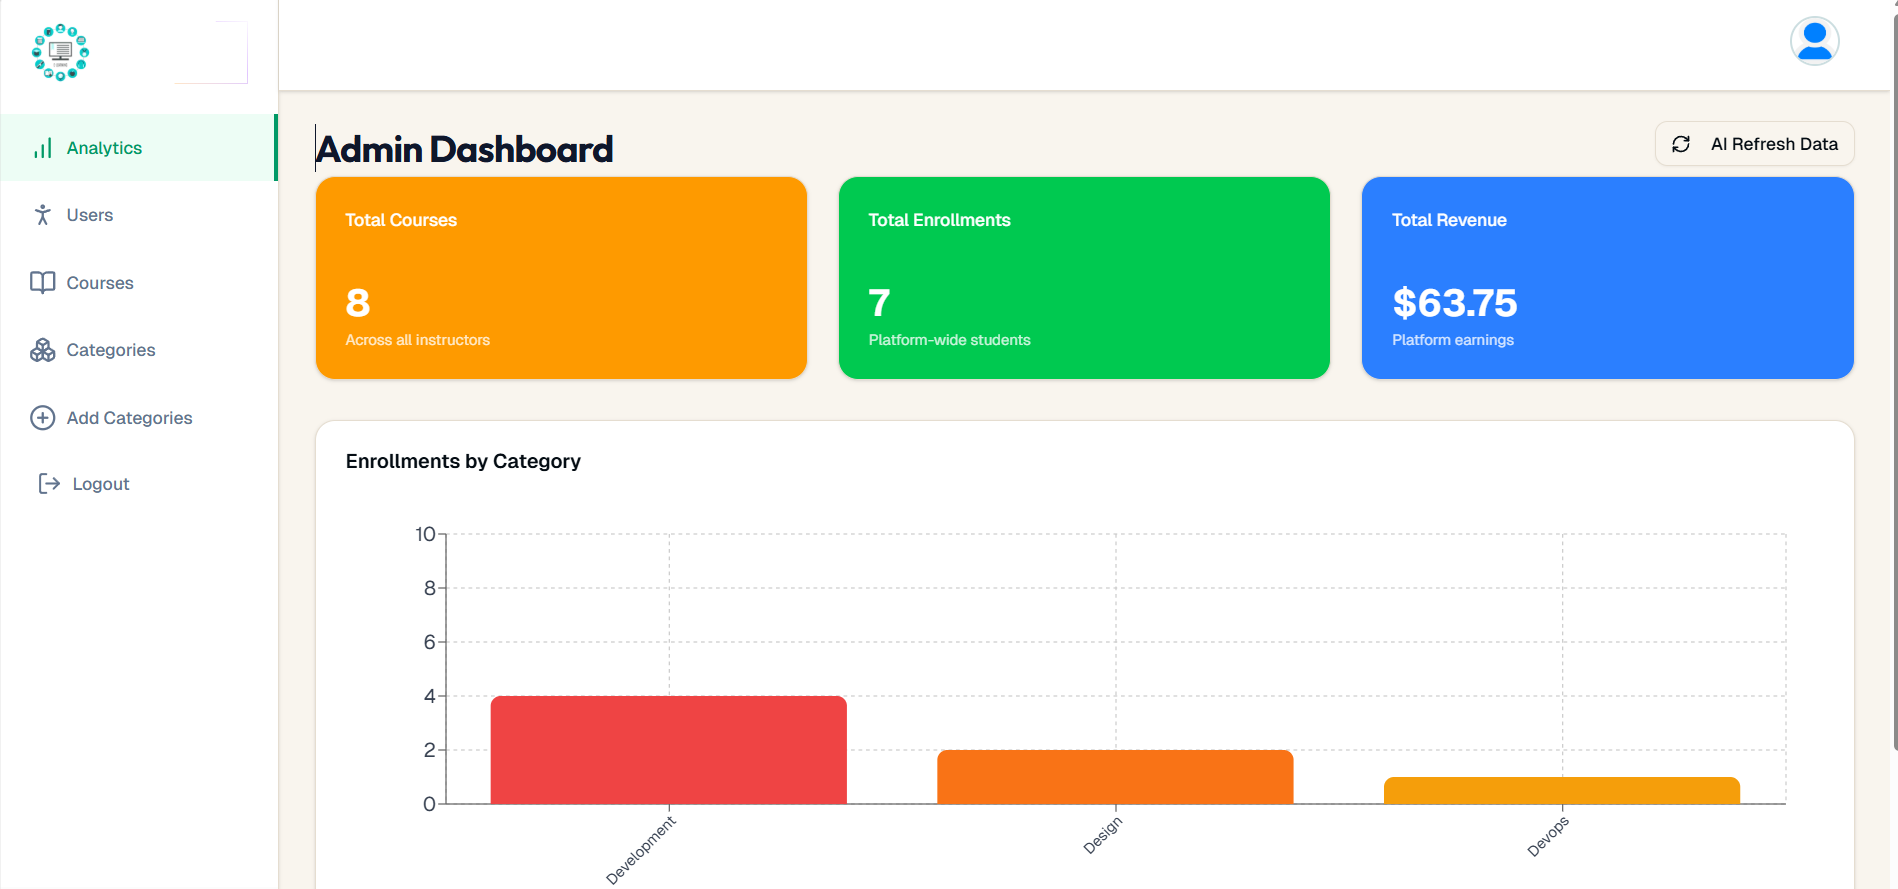Click the Design axis label
The image size is (1898, 889).
tap(1103, 835)
